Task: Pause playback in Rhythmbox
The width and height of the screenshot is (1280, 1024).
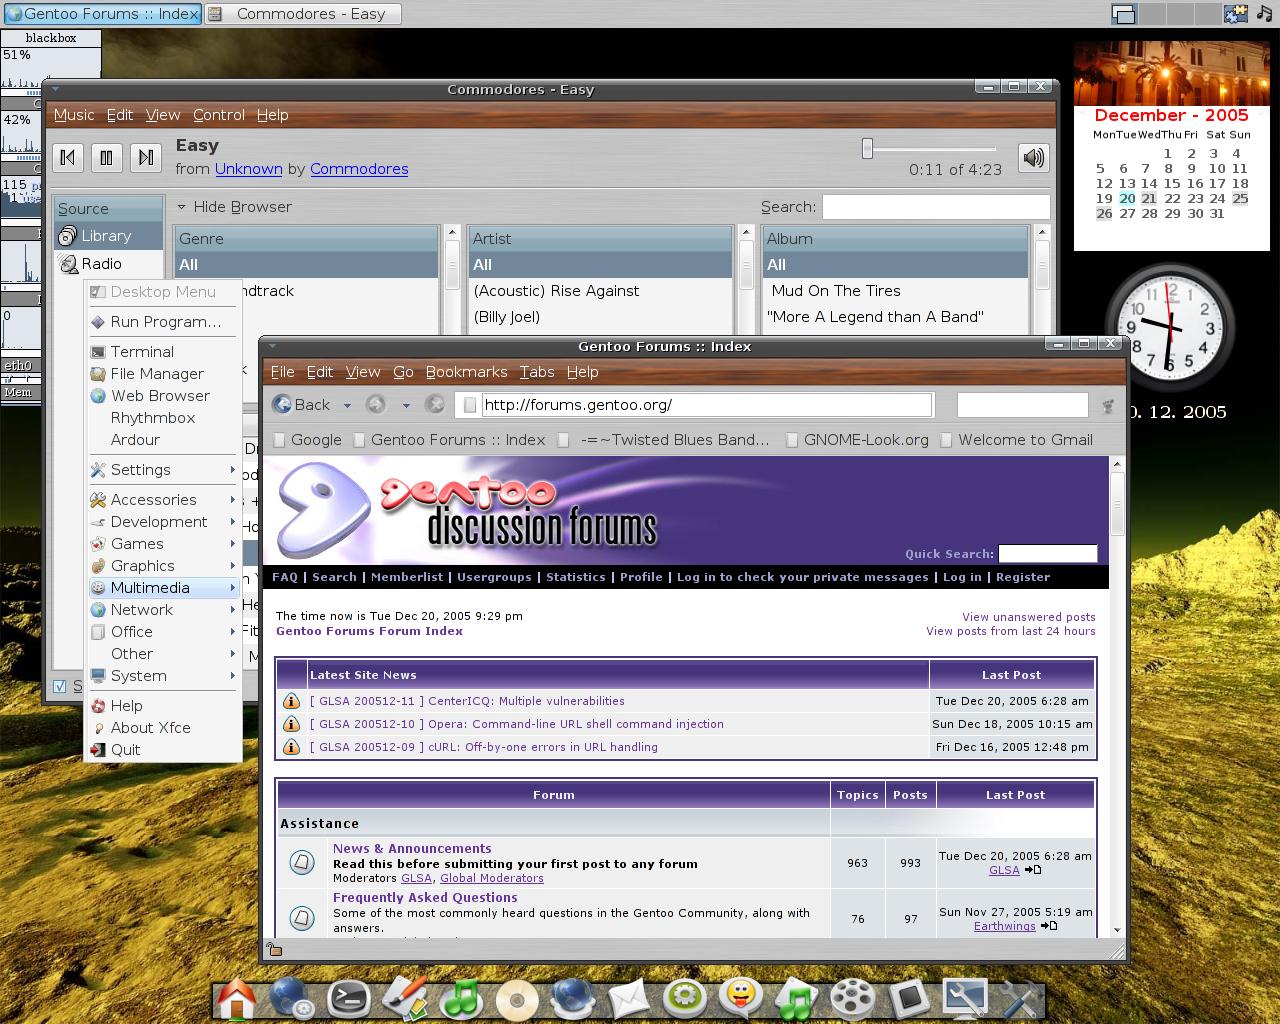Action: pyautogui.click(x=107, y=157)
